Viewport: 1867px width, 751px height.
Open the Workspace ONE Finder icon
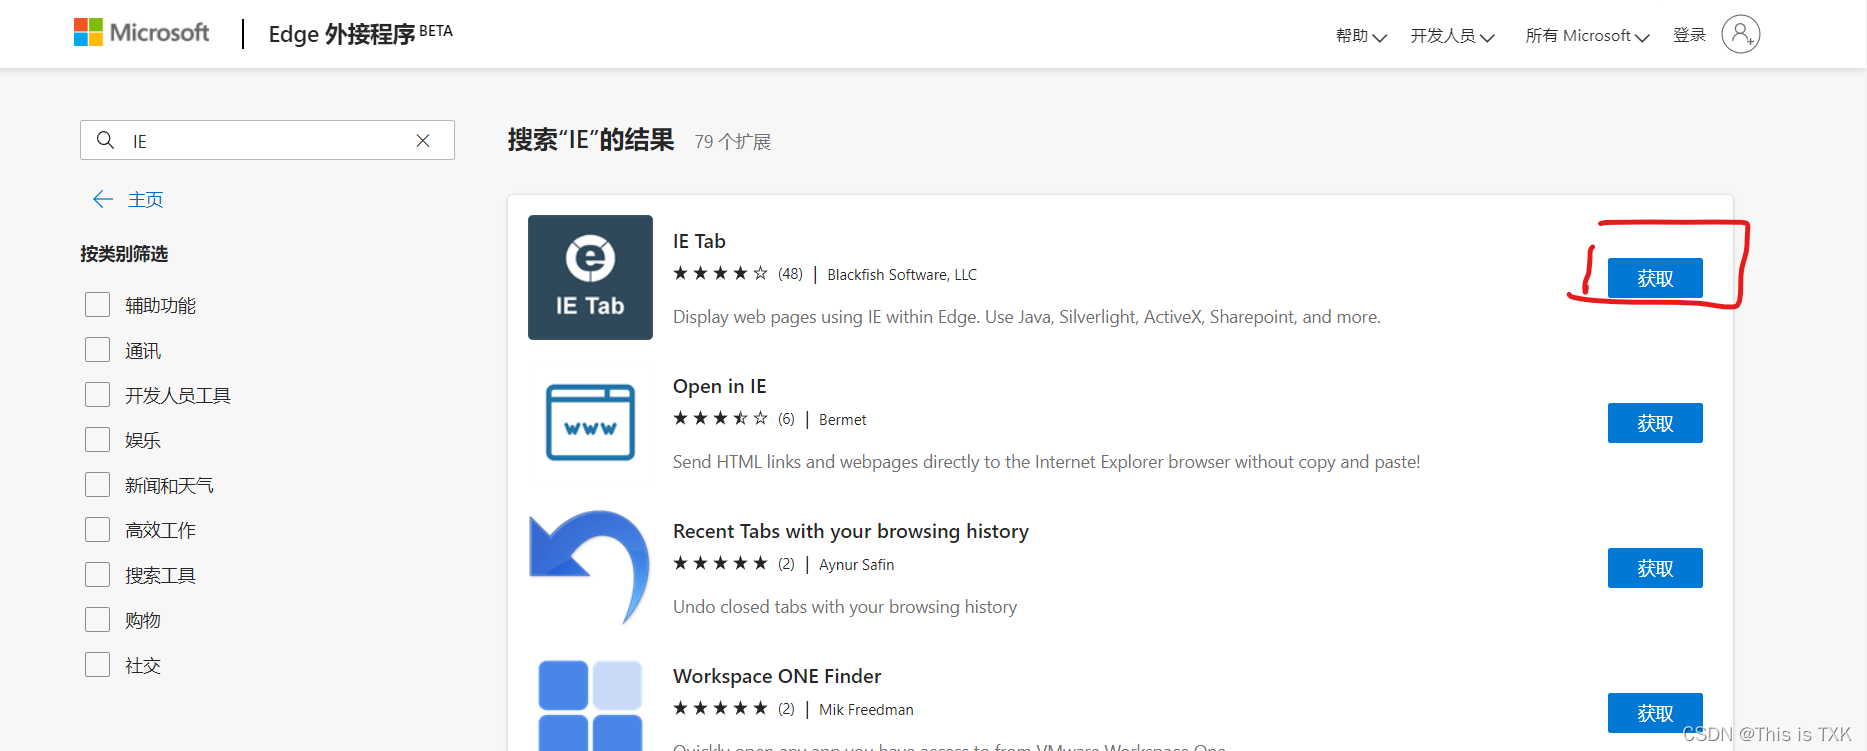[590, 705]
